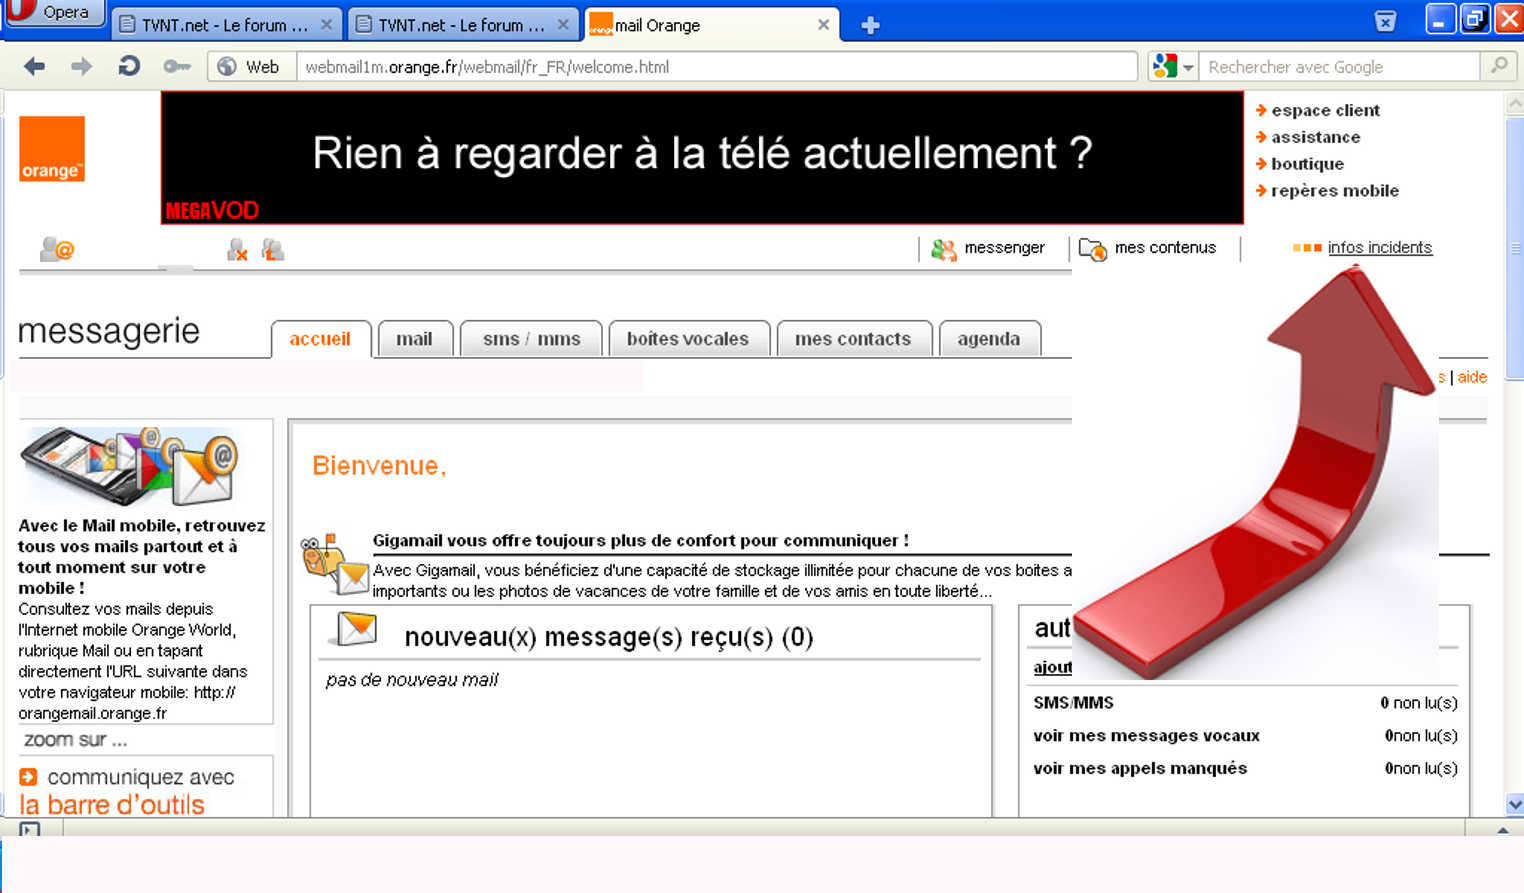Click the orange contact icon next to delete contact
Viewport: 1524px width, 893px height.
(272, 249)
